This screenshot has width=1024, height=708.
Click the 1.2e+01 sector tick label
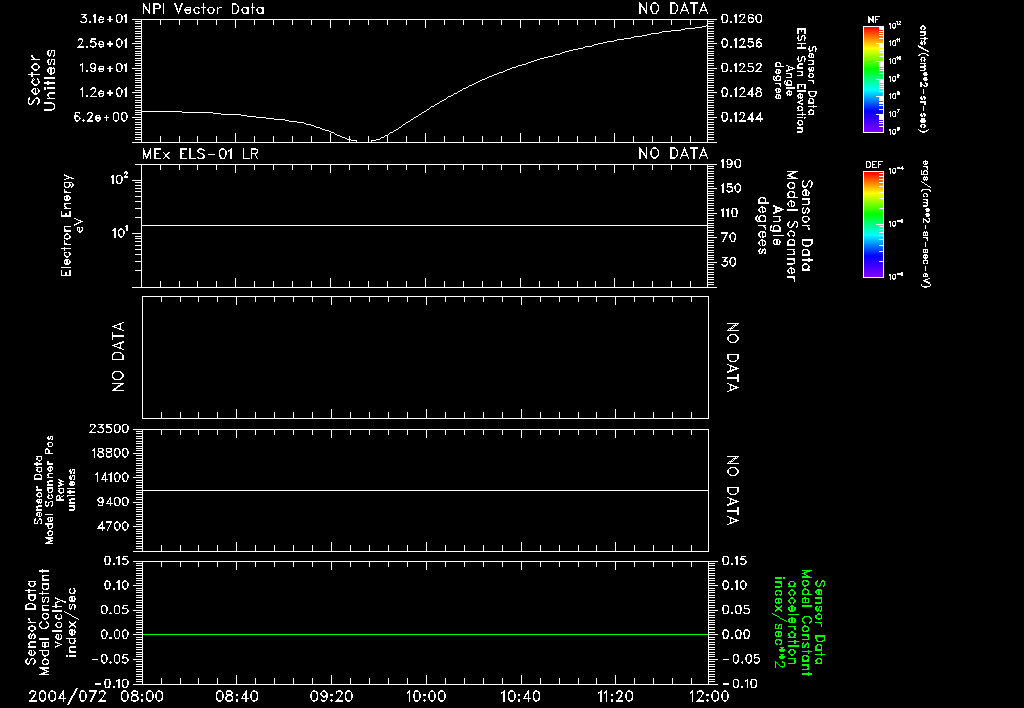(104, 93)
